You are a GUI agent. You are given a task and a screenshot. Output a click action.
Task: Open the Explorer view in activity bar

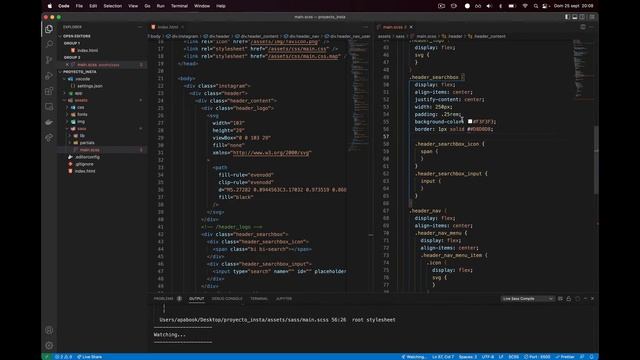tap(49, 29)
